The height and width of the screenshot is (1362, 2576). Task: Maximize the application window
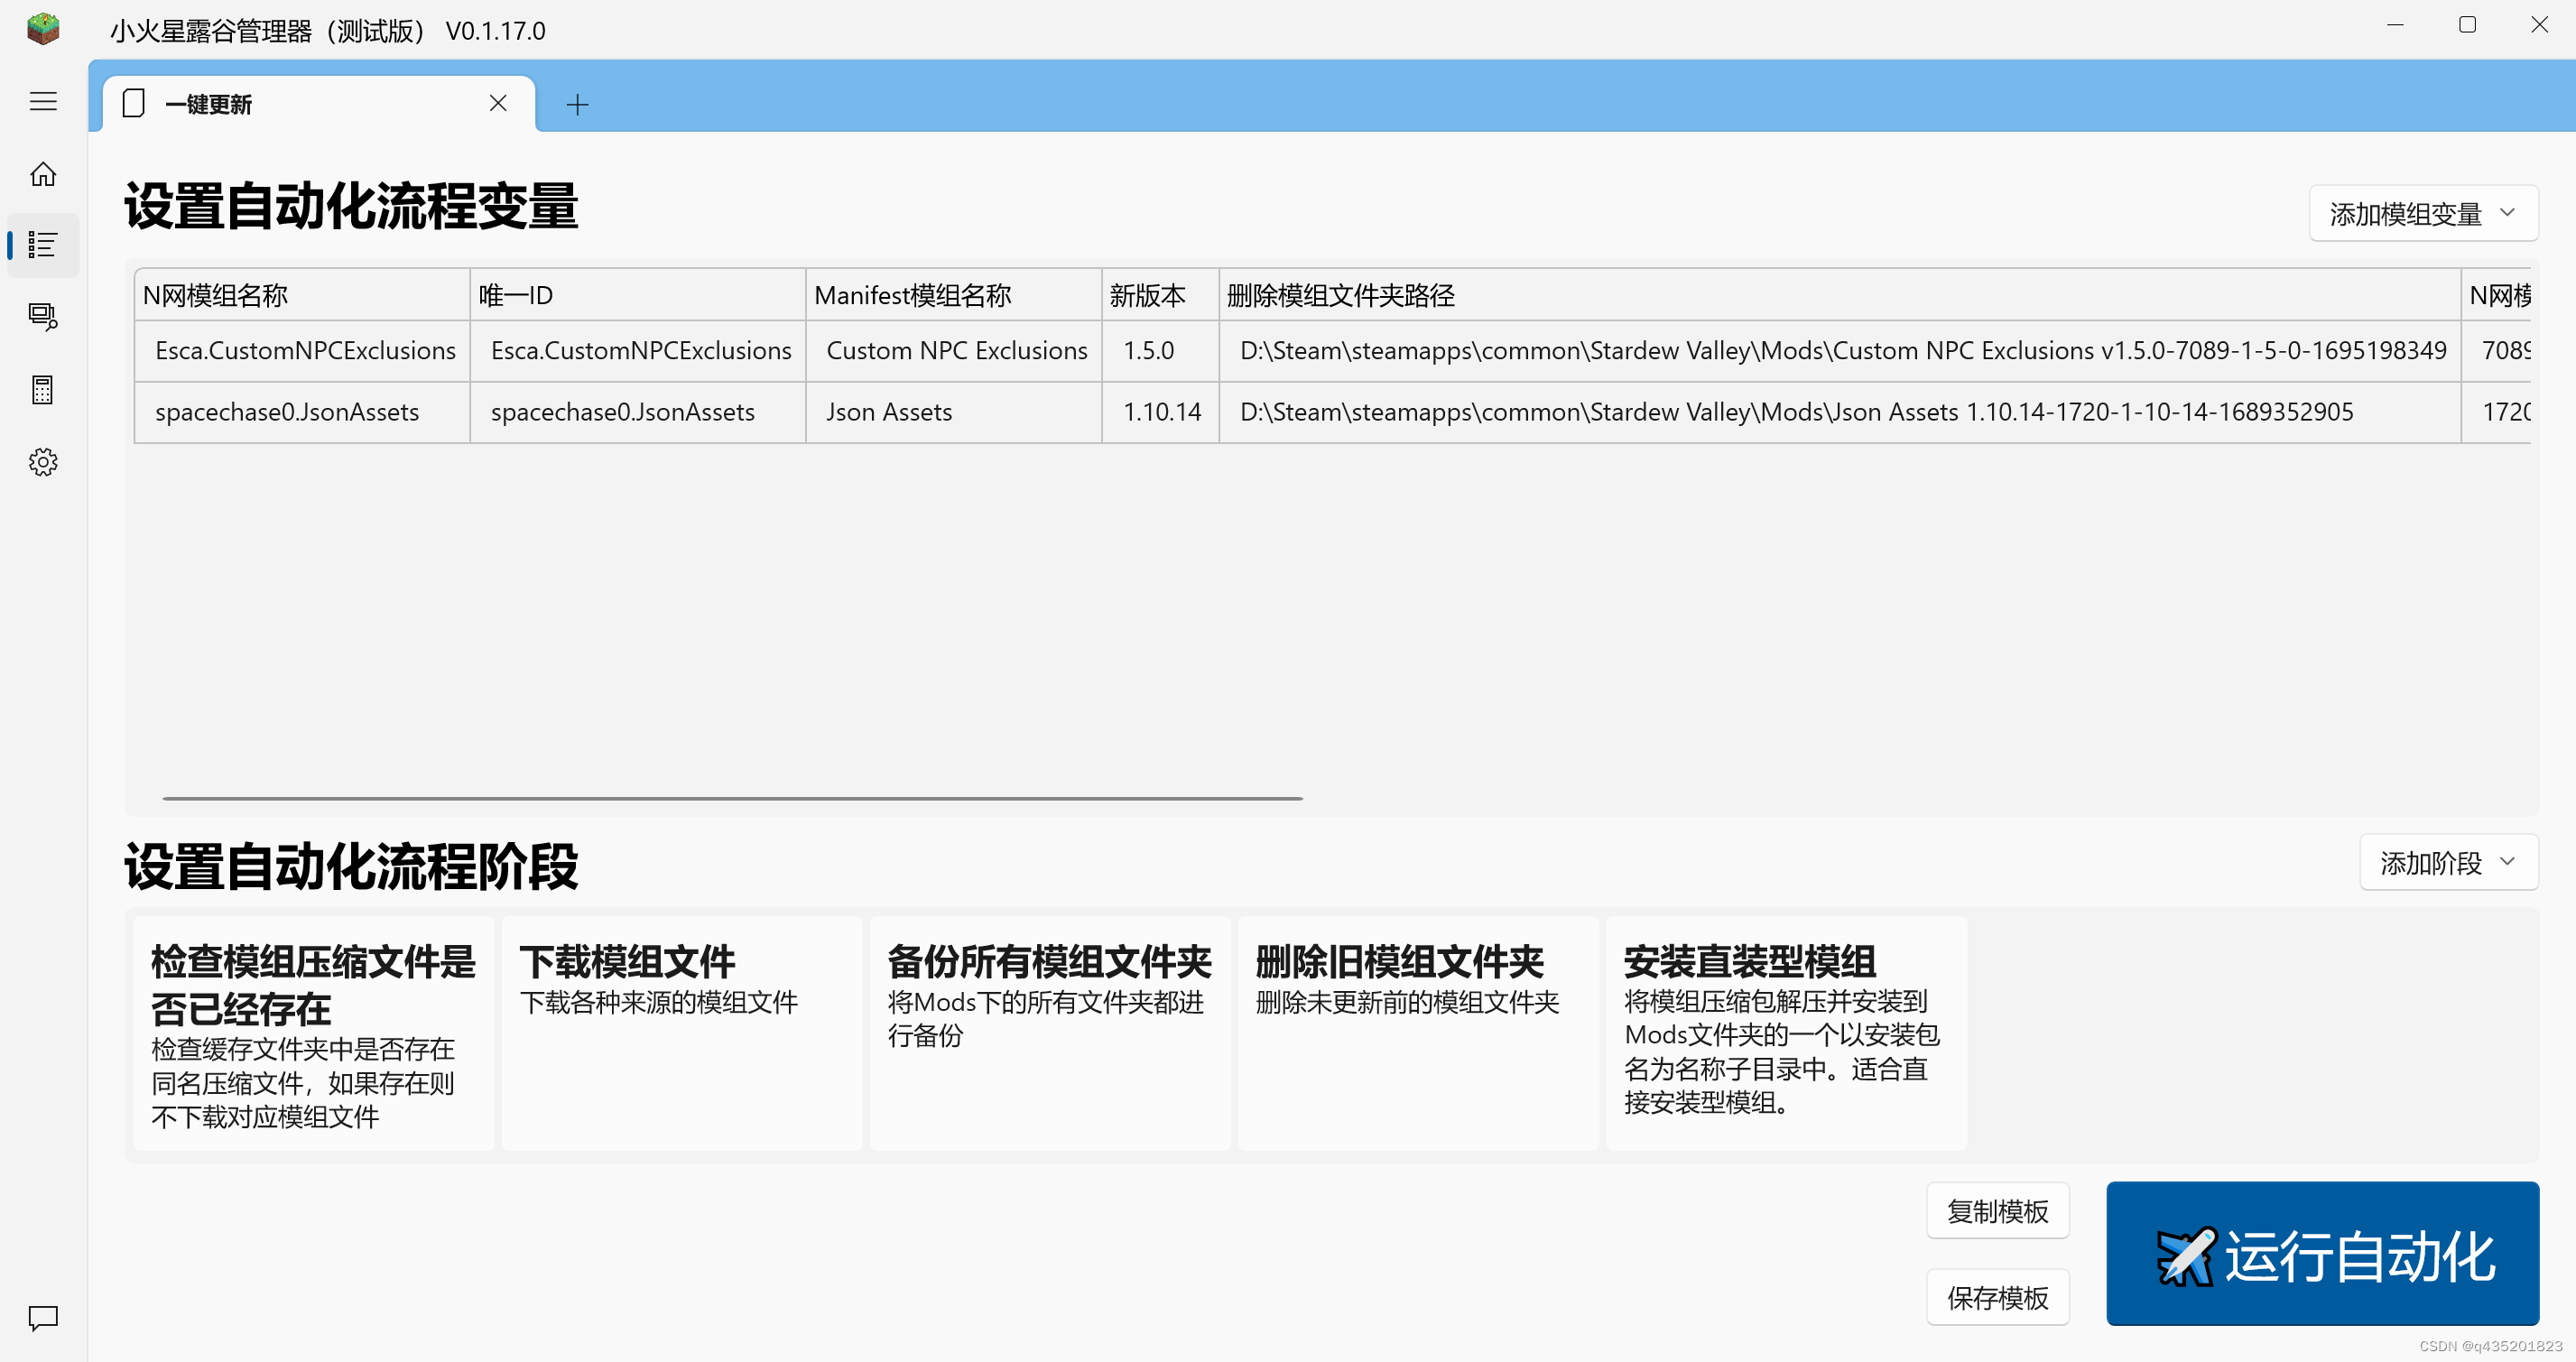coord(2467,25)
